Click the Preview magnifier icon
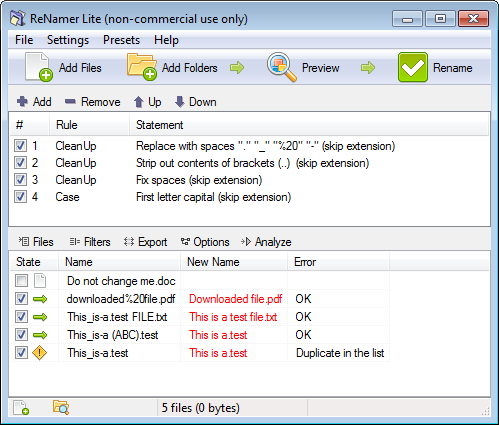Screen dimensions: 499x425 click(x=282, y=67)
